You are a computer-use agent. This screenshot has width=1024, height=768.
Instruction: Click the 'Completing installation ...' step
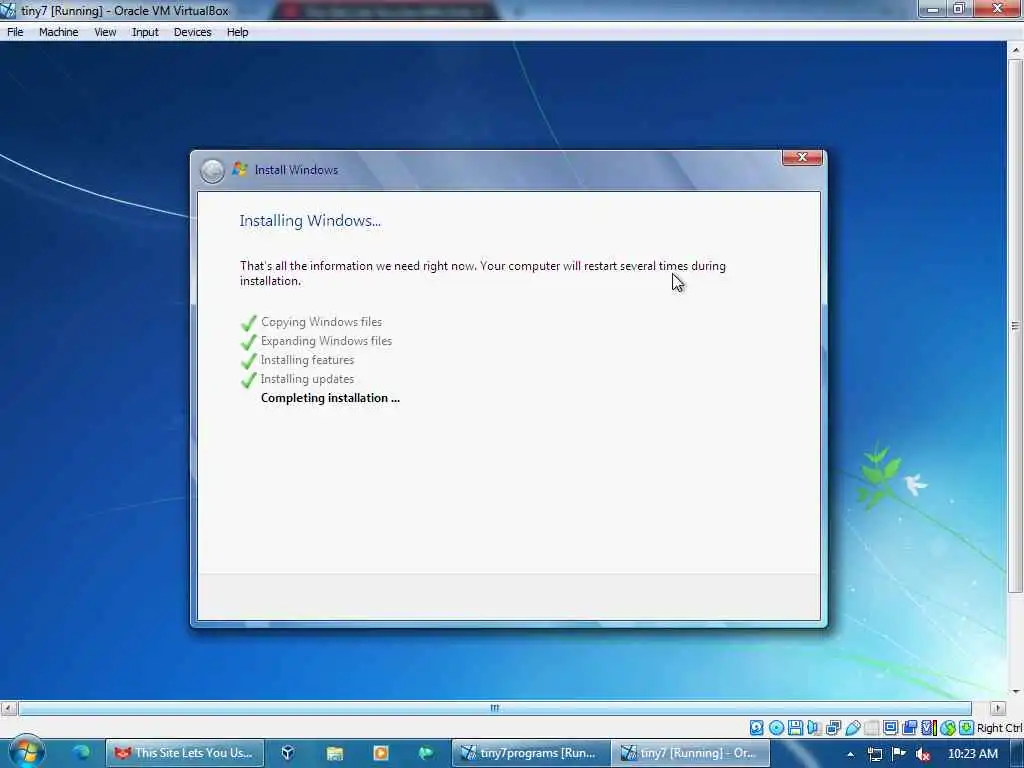[x=330, y=398]
